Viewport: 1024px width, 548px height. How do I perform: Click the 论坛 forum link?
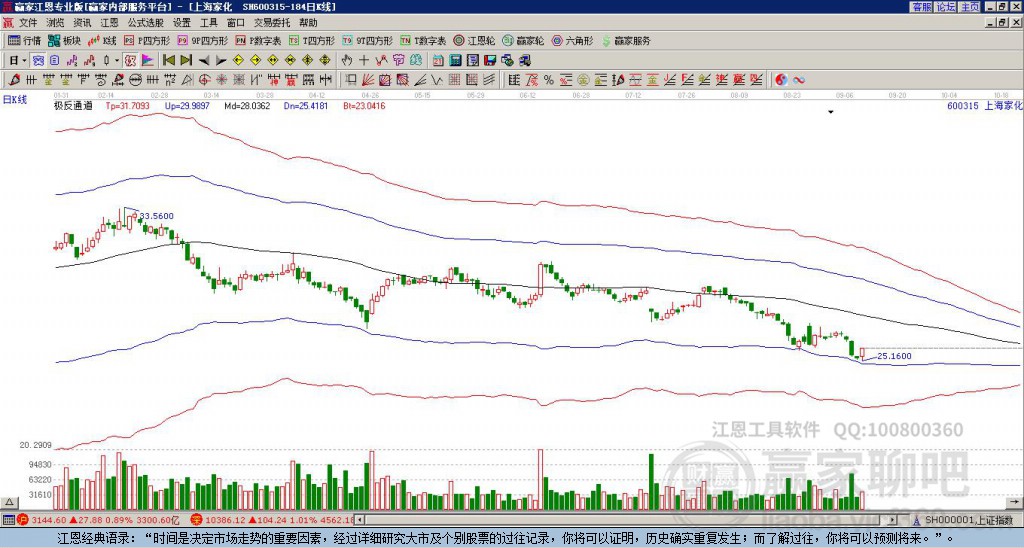[945, 7]
